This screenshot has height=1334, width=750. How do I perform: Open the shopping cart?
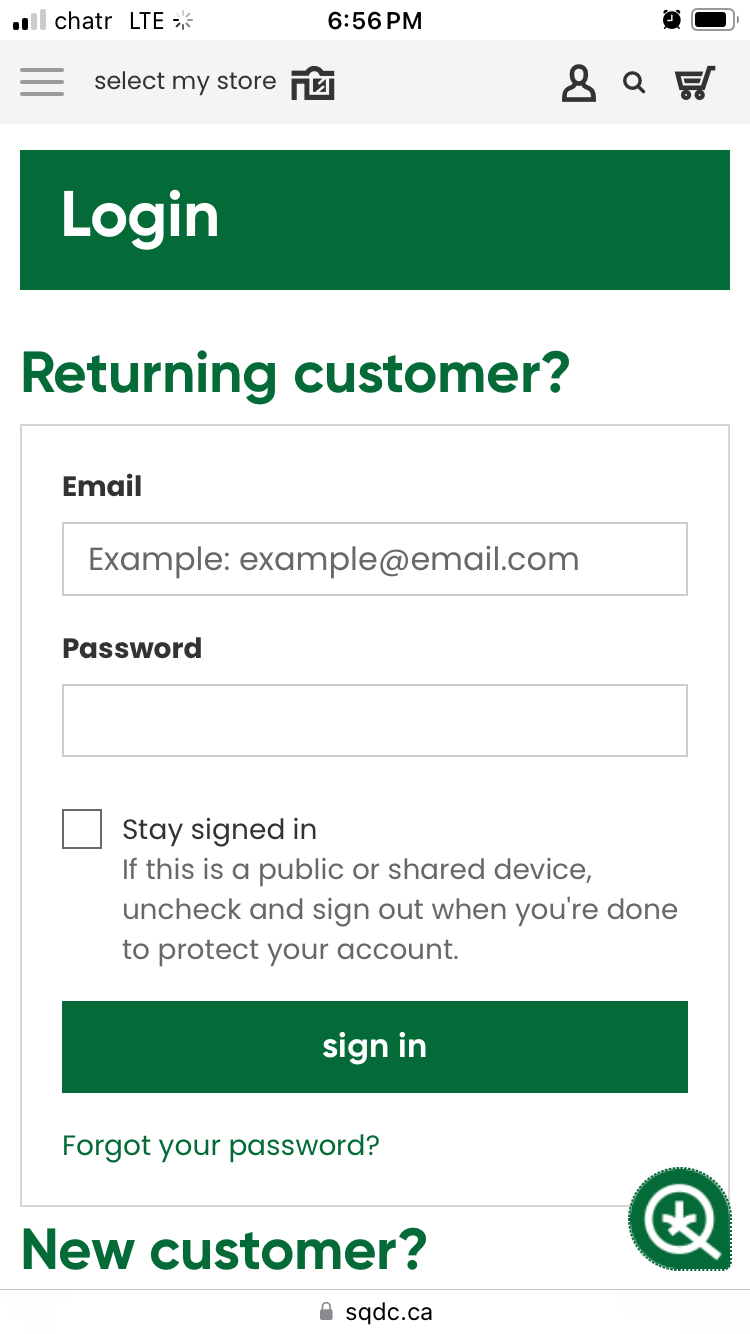tap(696, 83)
